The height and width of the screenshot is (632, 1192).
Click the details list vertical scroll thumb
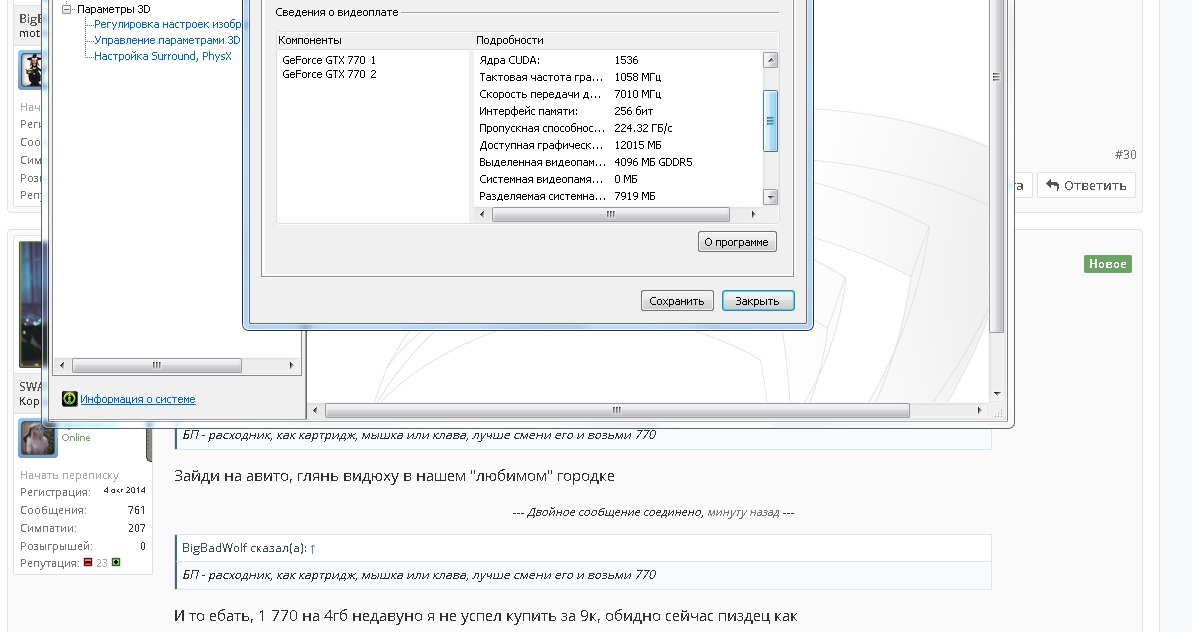(770, 121)
